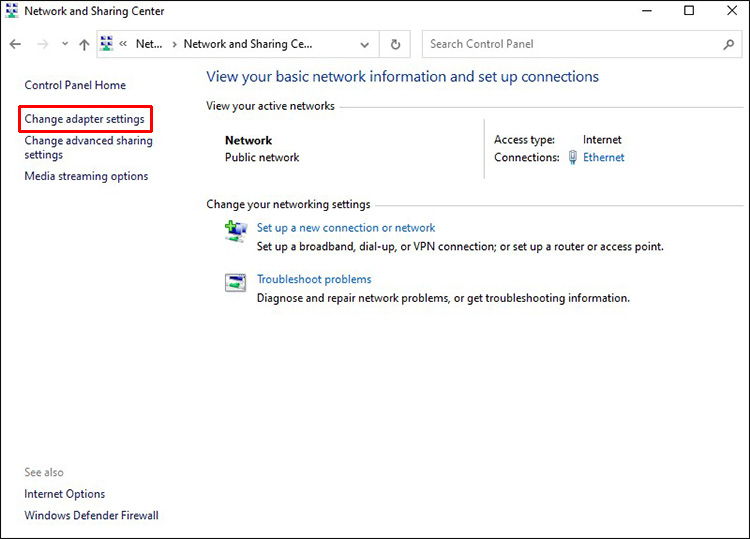The width and height of the screenshot is (750, 539).
Task: Open the Recent locations dropdown arrow
Action: pos(65,45)
